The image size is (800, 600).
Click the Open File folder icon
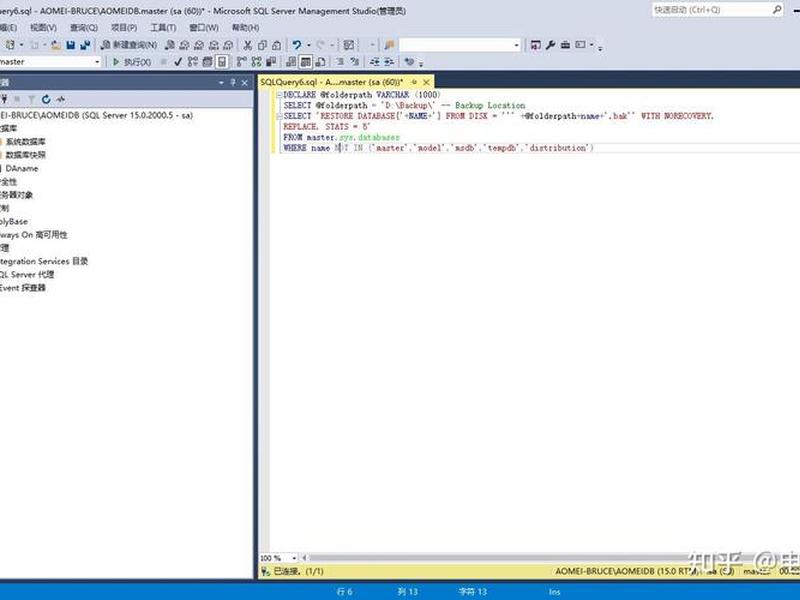pyautogui.click(x=56, y=45)
